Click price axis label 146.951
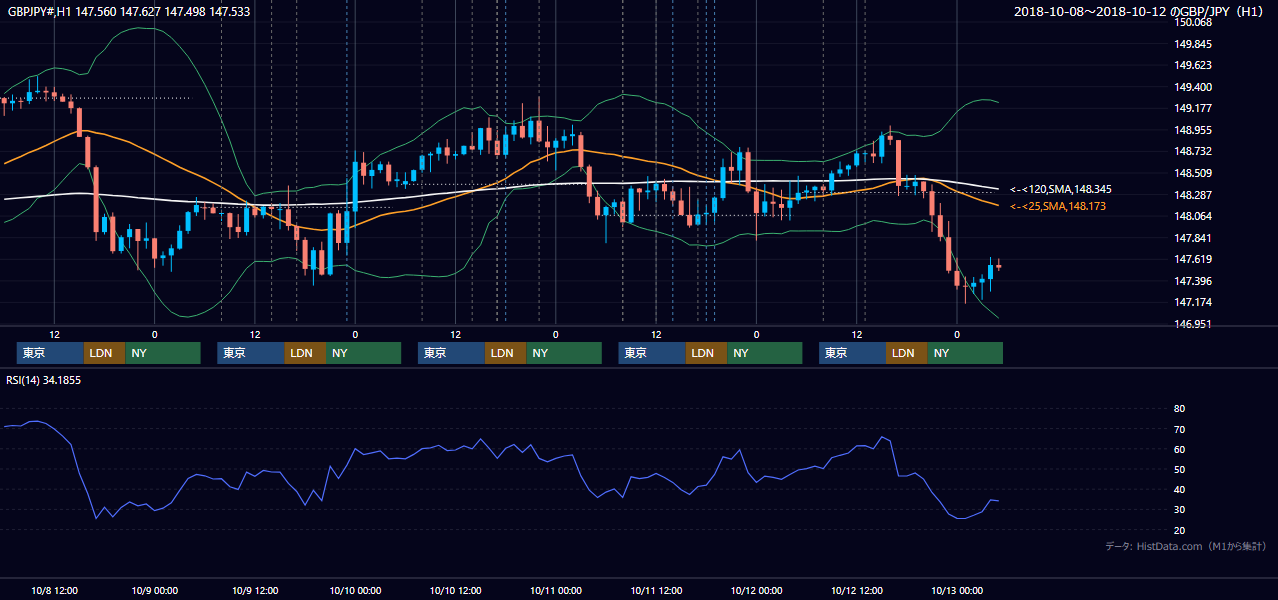 click(x=1192, y=324)
